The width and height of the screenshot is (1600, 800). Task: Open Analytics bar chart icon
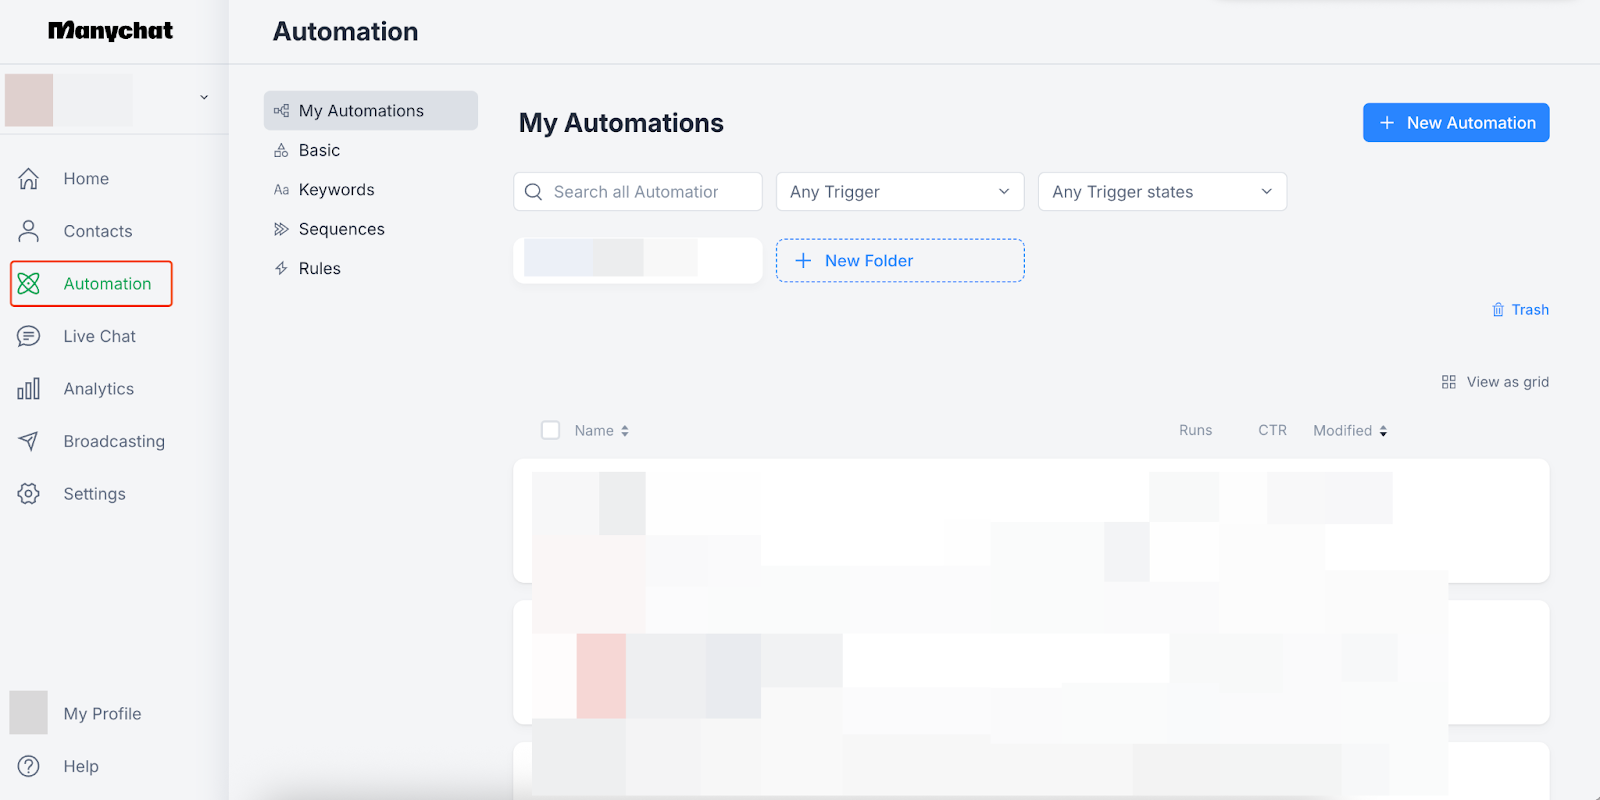[29, 389]
